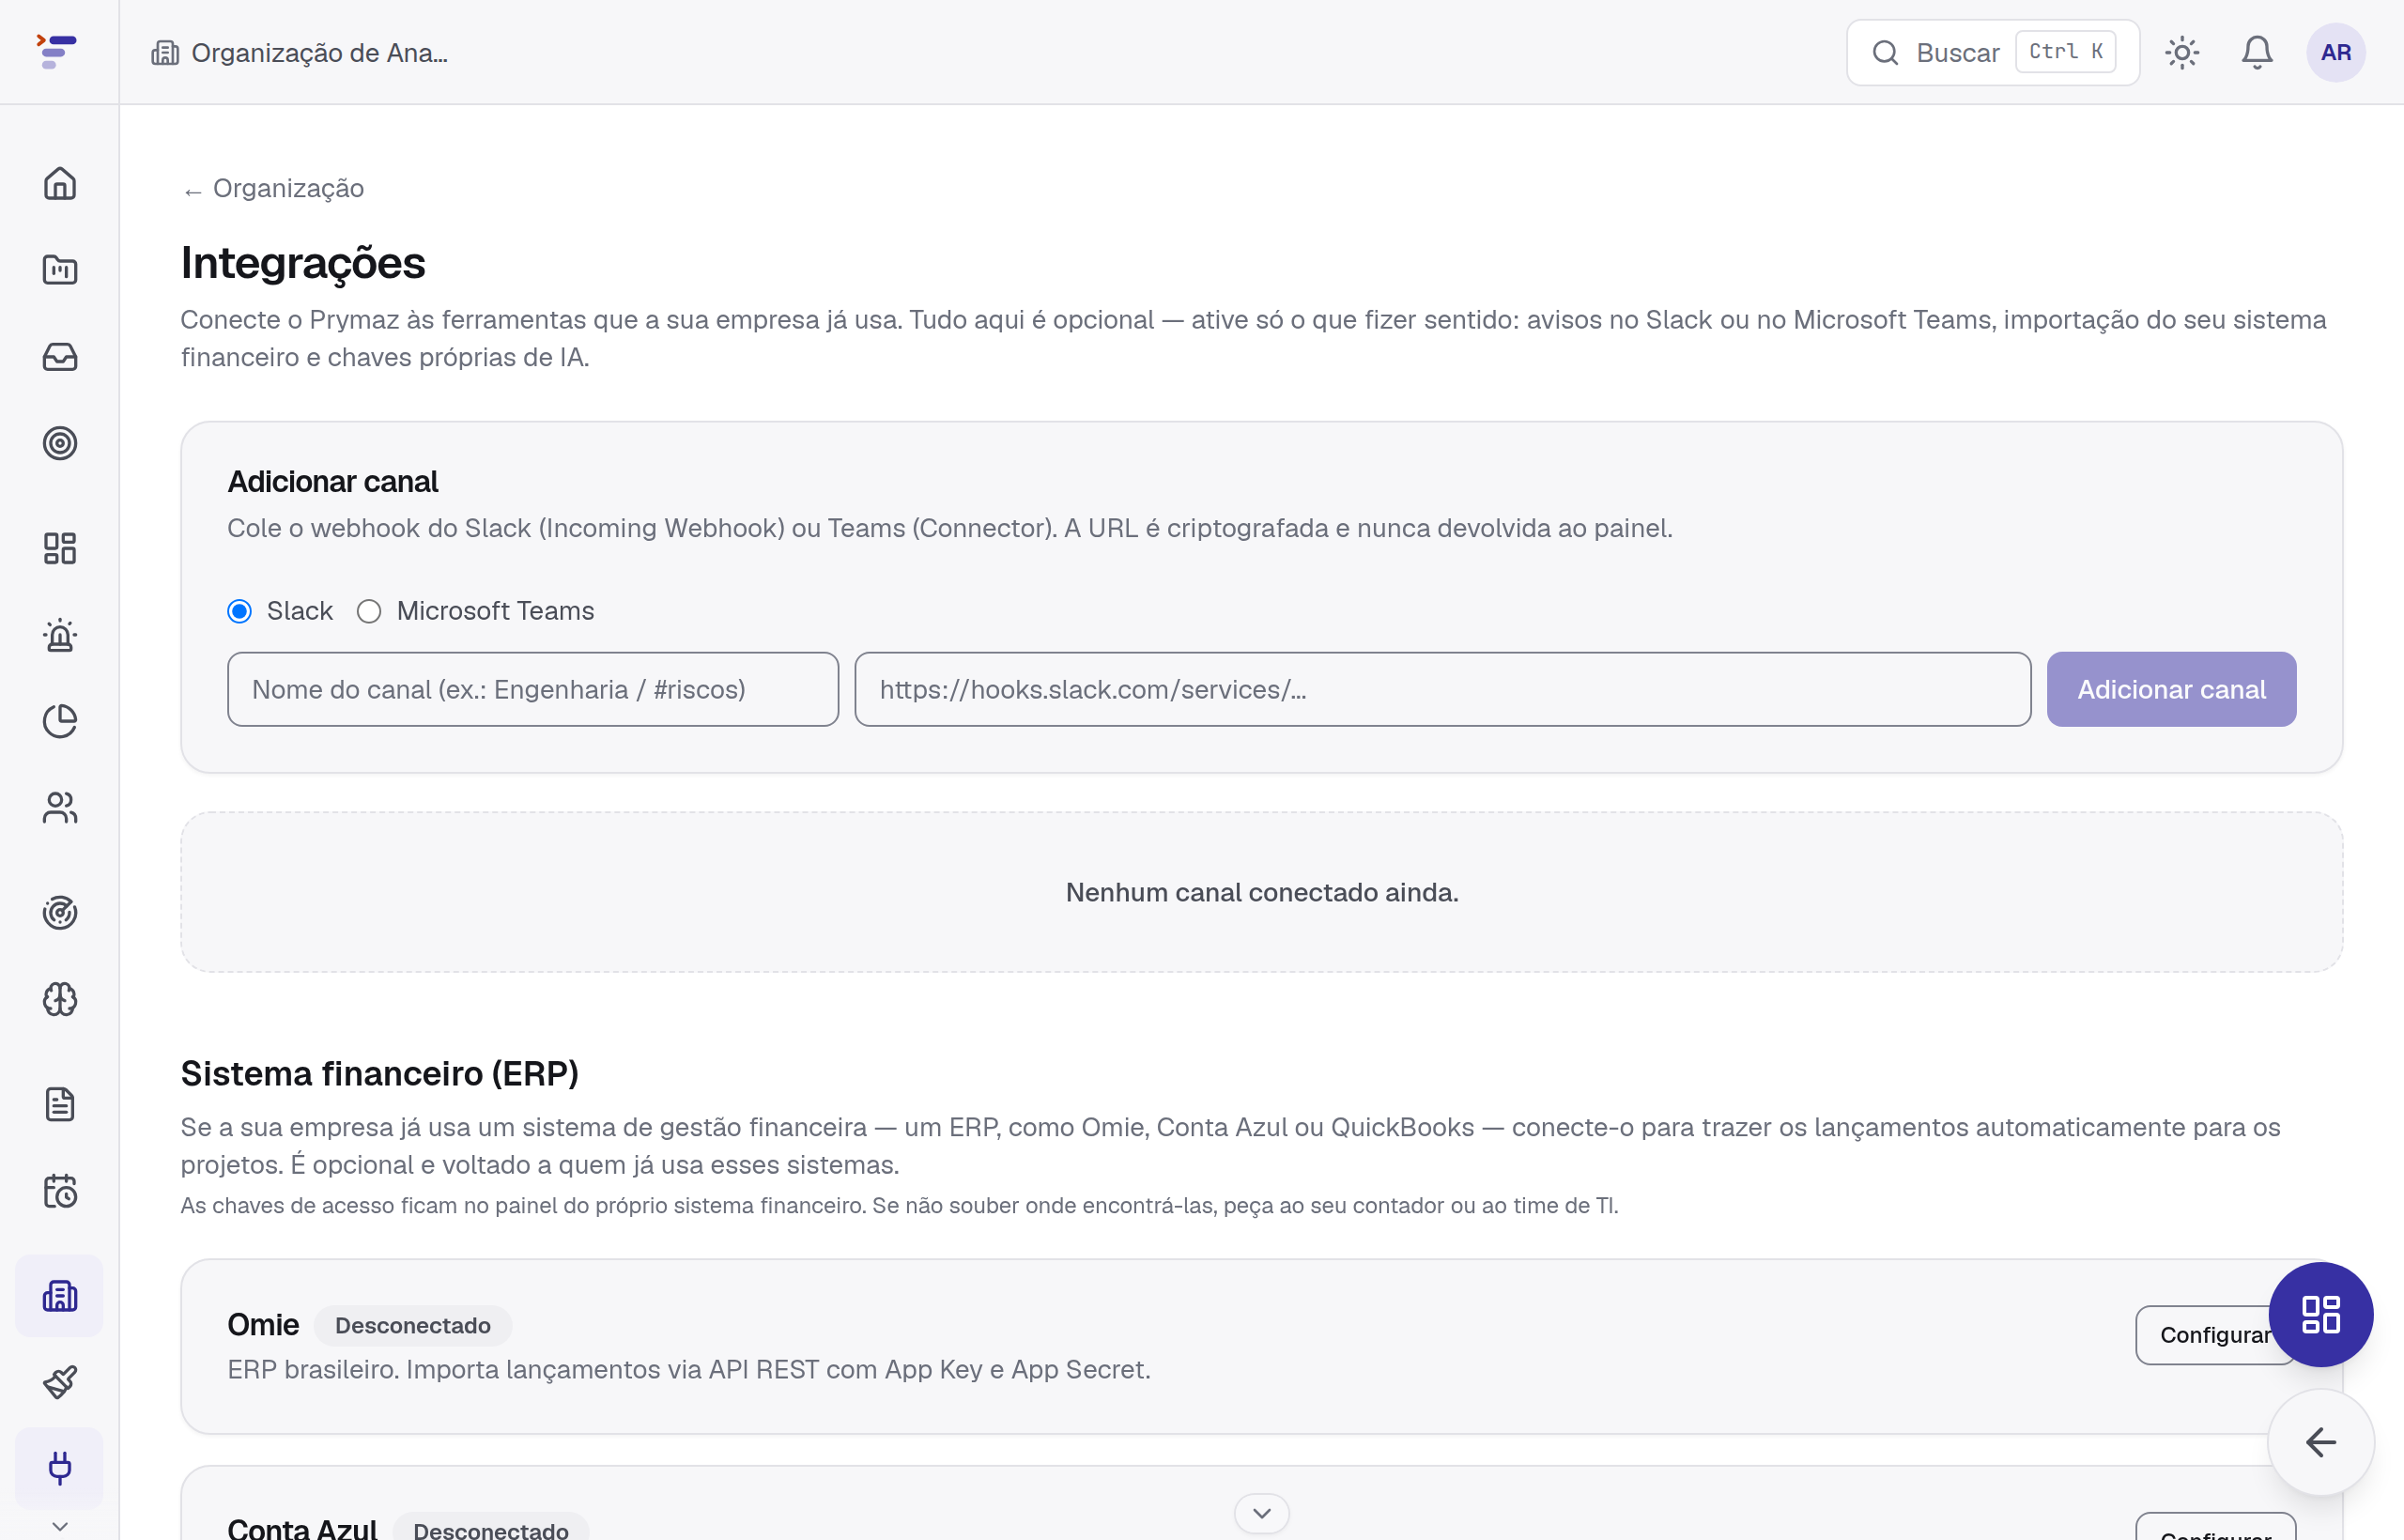Open the home icon in sidebar
The image size is (2404, 1540).
(60, 183)
